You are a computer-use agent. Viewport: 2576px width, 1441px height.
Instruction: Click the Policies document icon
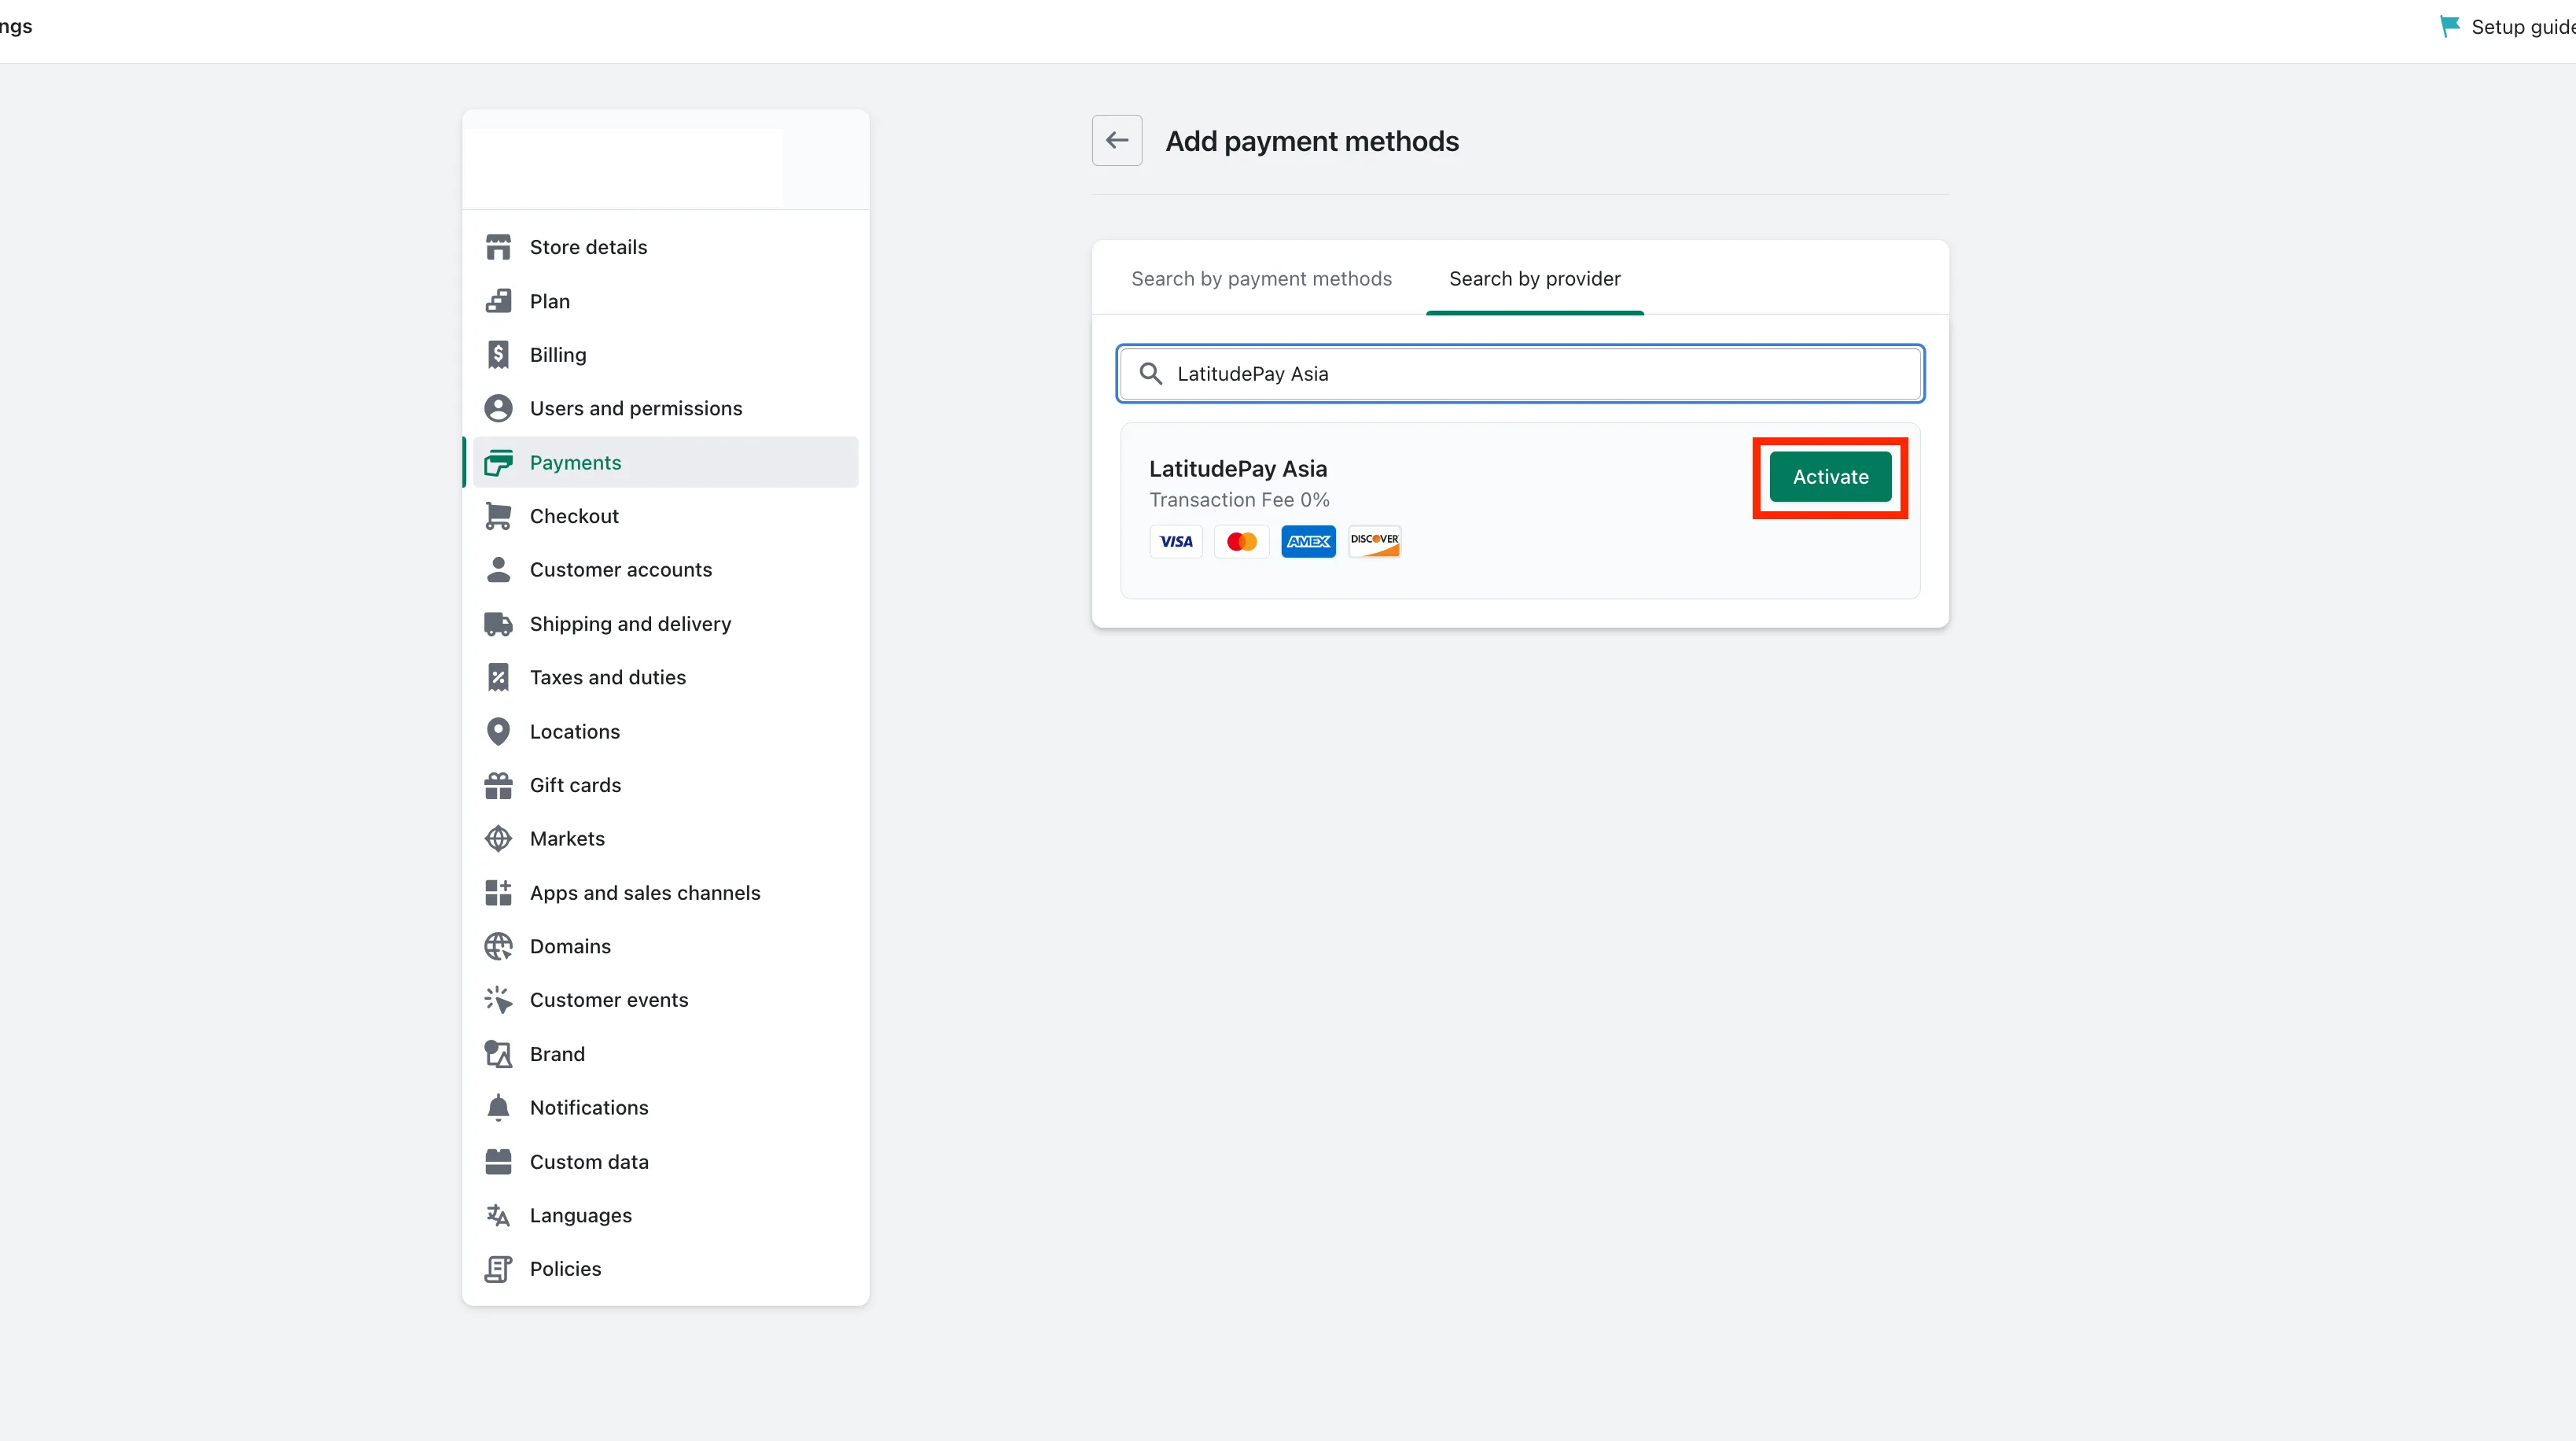(498, 1269)
